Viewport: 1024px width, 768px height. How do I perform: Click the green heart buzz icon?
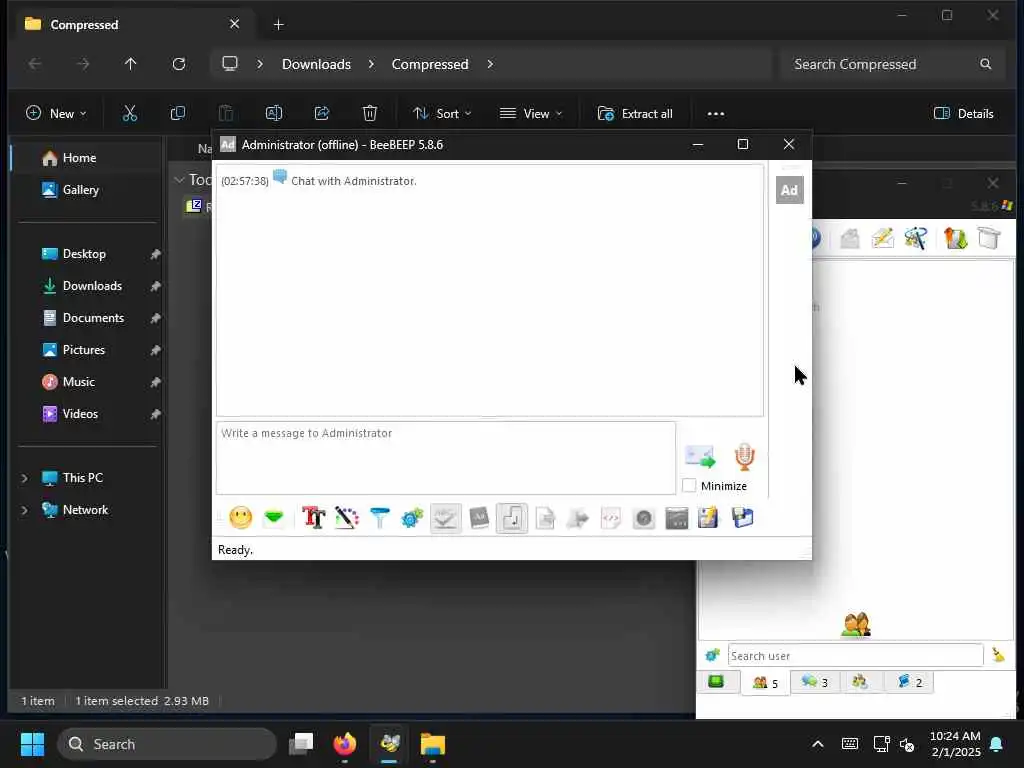pos(274,518)
